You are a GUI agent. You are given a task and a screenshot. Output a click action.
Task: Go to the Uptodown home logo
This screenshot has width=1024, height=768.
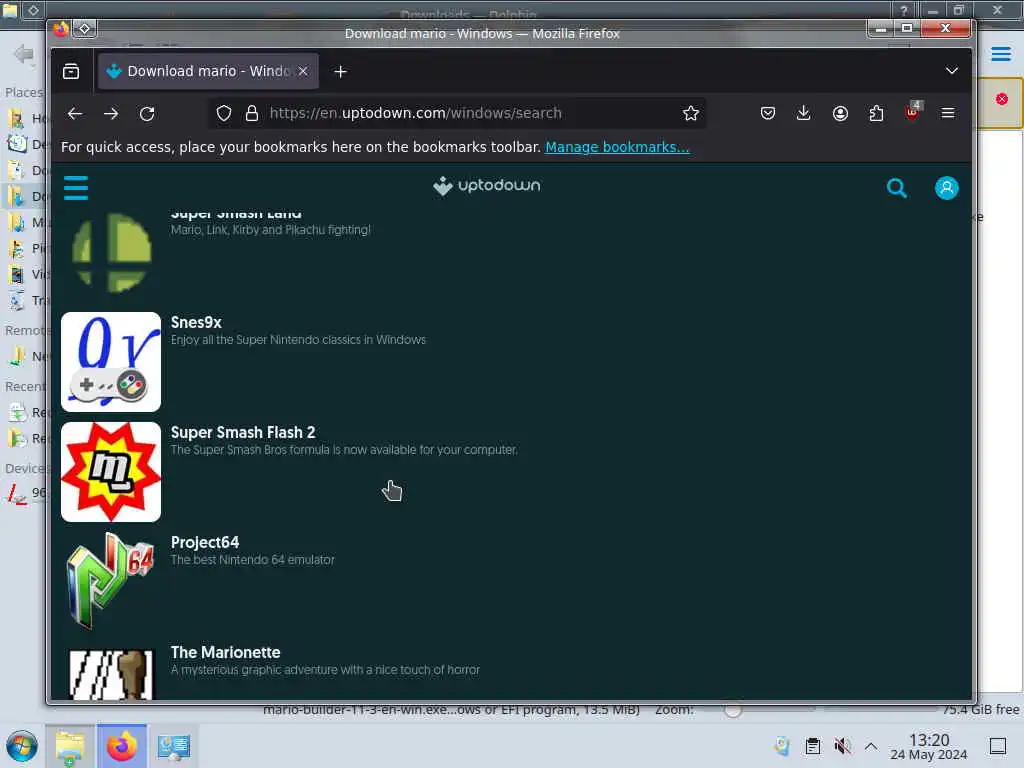487,186
